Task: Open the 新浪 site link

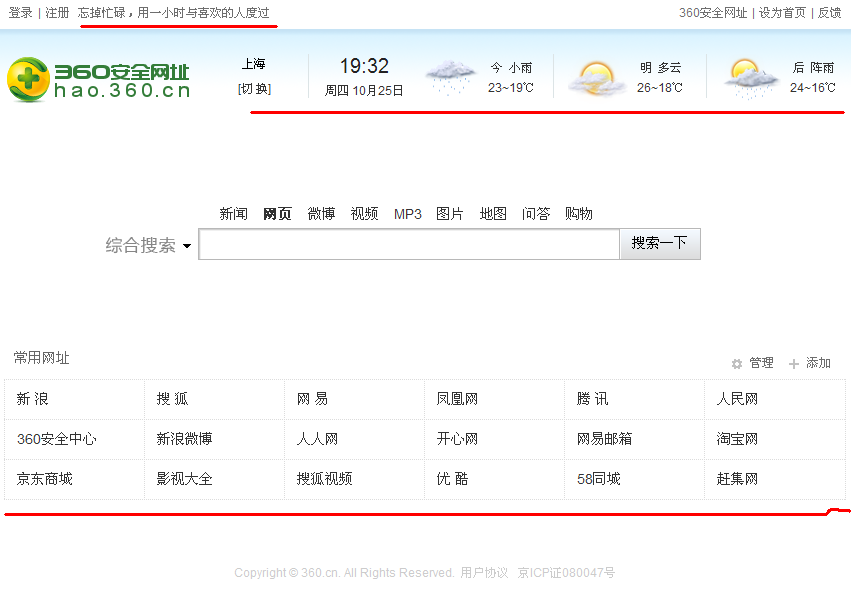Action: coord(32,399)
